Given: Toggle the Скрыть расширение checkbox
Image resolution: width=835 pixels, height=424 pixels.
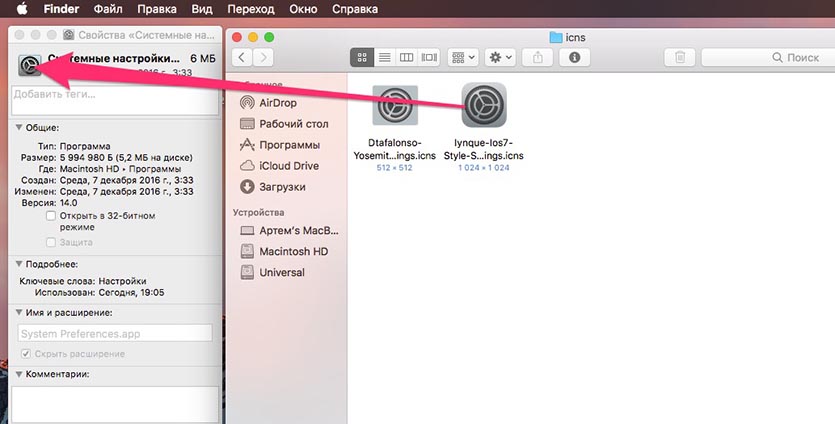Looking at the screenshot, I should (x=26, y=354).
